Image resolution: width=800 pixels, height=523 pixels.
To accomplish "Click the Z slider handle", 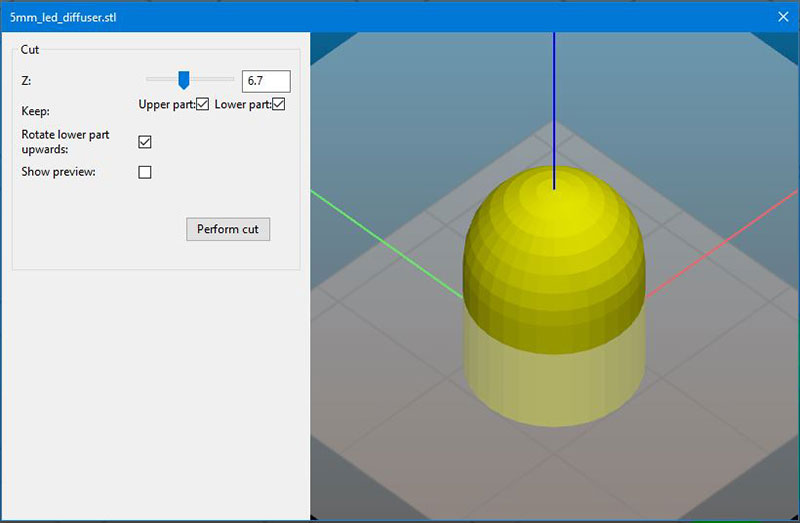I will (x=183, y=80).
